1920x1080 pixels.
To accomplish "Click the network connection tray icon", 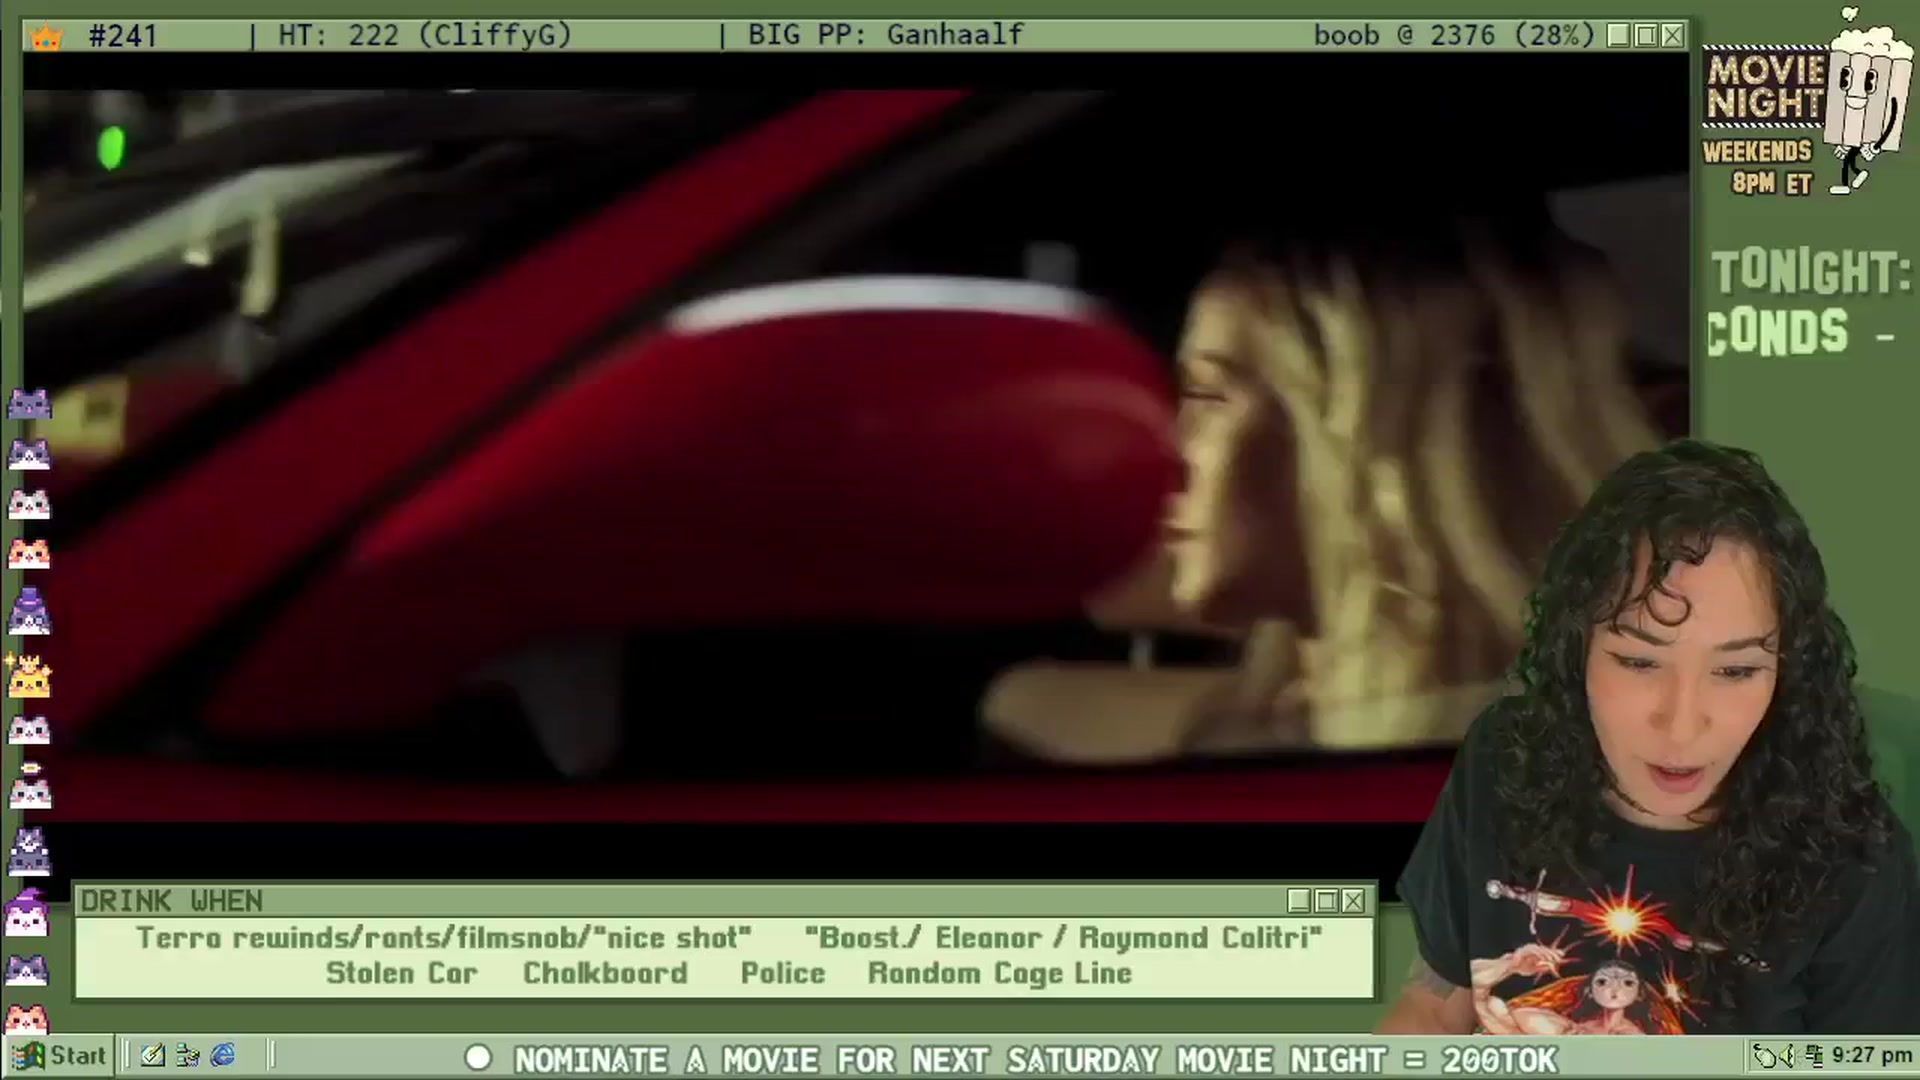I will (x=1813, y=1056).
